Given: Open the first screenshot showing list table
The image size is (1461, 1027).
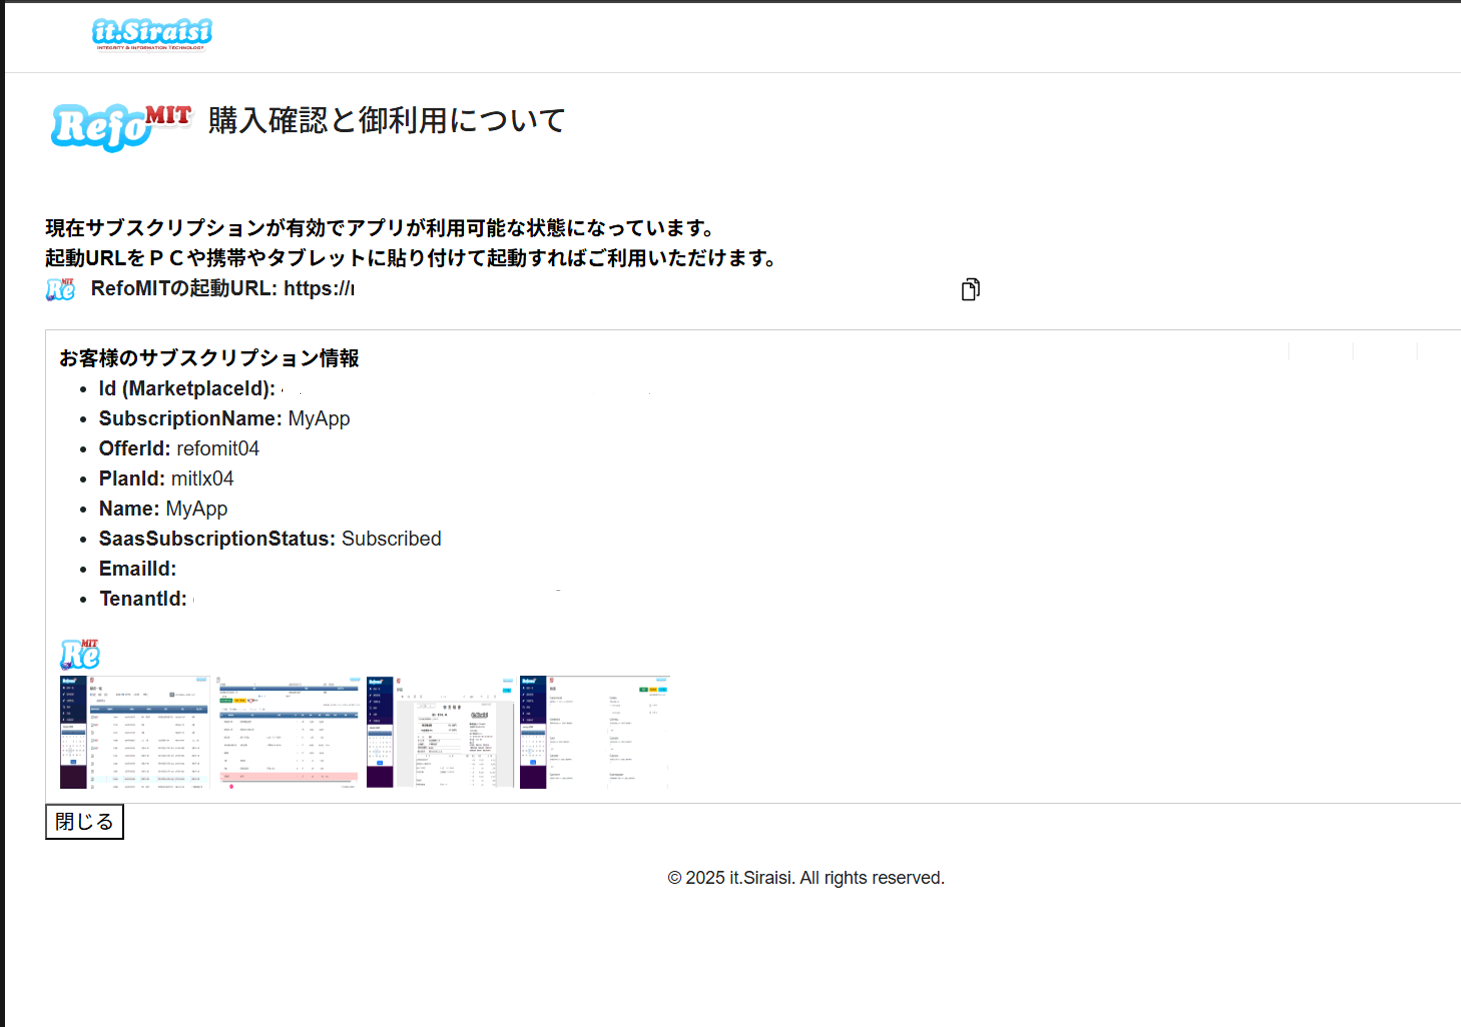Looking at the screenshot, I should [x=135, y=732].
